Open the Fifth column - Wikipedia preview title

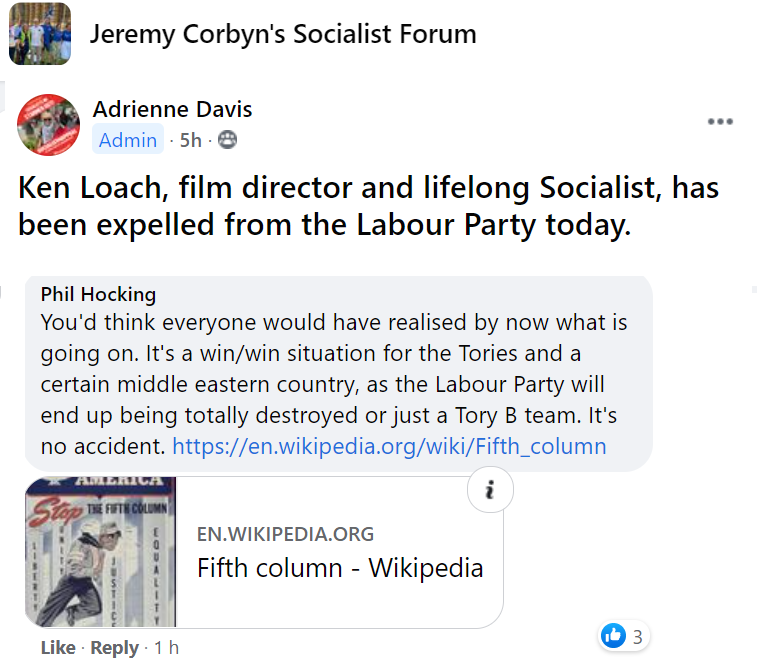pyautogui.click(x=340, y=568)
